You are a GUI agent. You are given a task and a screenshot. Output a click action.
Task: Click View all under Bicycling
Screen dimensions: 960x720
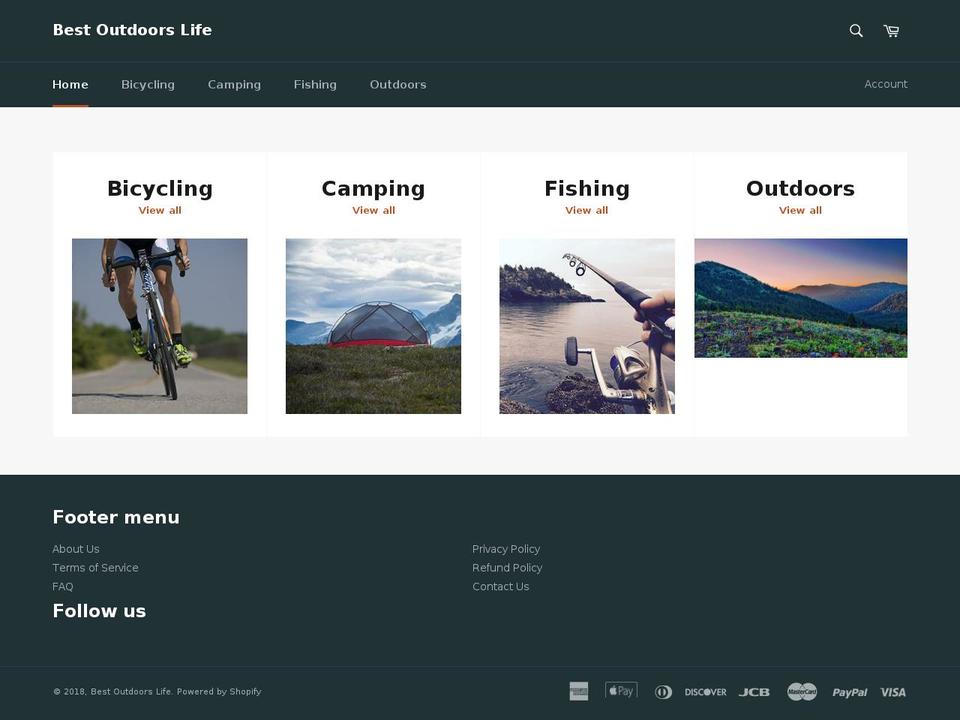(x=160, y=210)
